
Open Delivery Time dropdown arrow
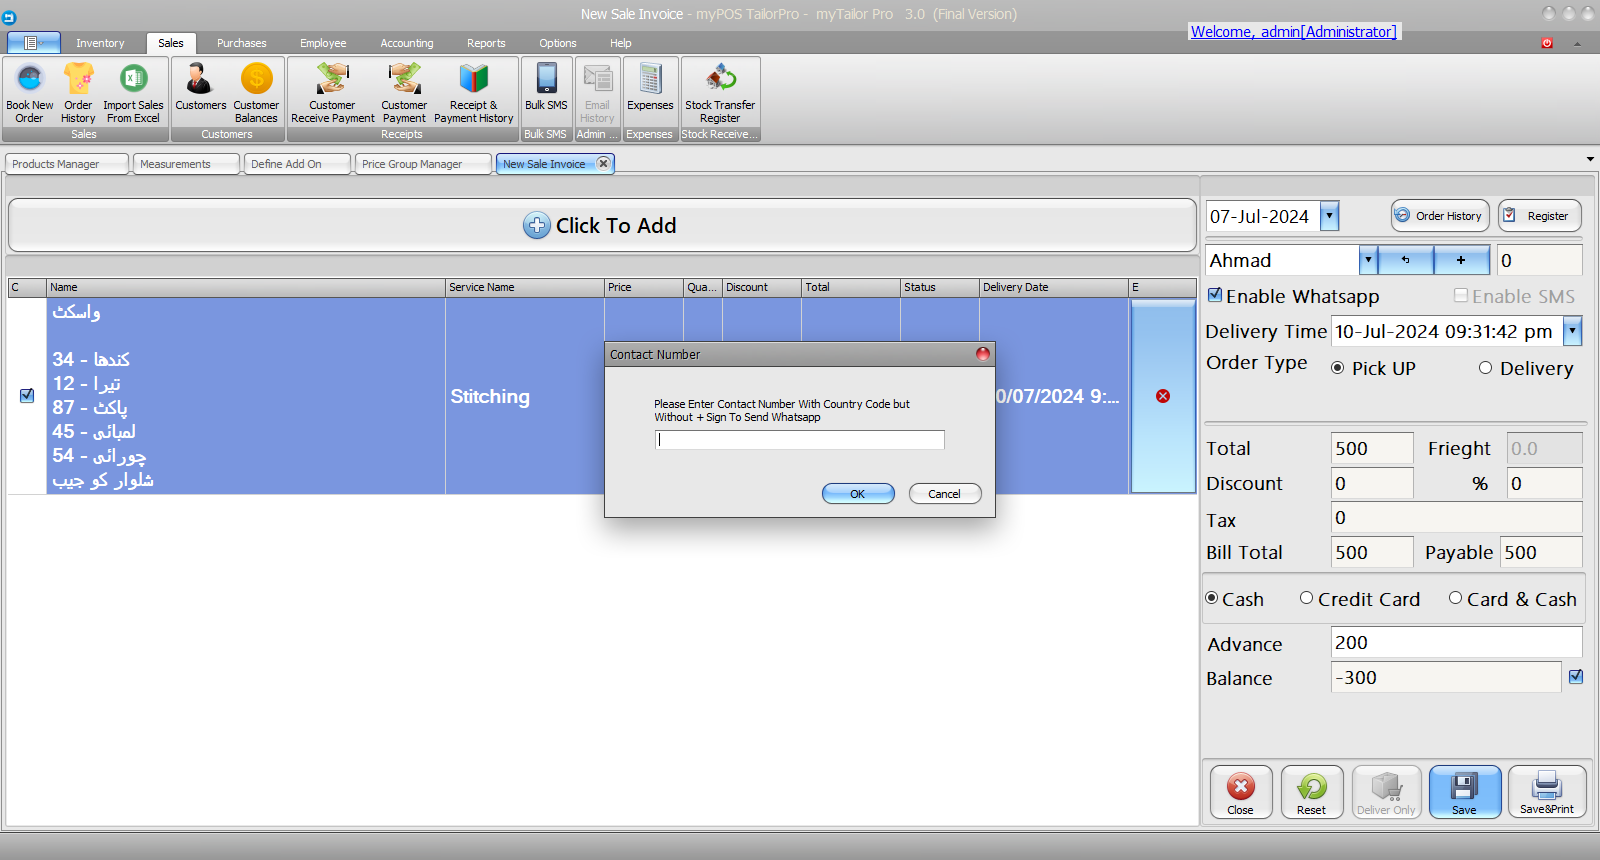coord(1572,331)
